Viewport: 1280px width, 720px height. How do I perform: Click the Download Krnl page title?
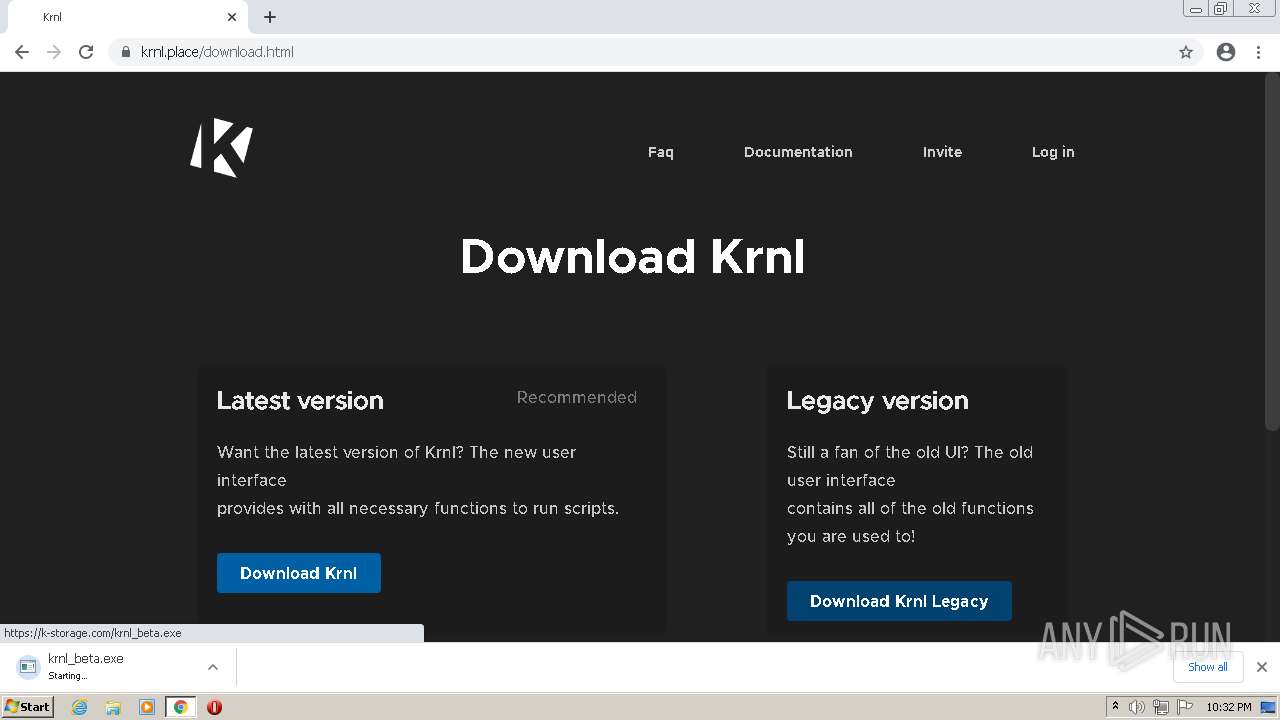click(x=632, y=257)
